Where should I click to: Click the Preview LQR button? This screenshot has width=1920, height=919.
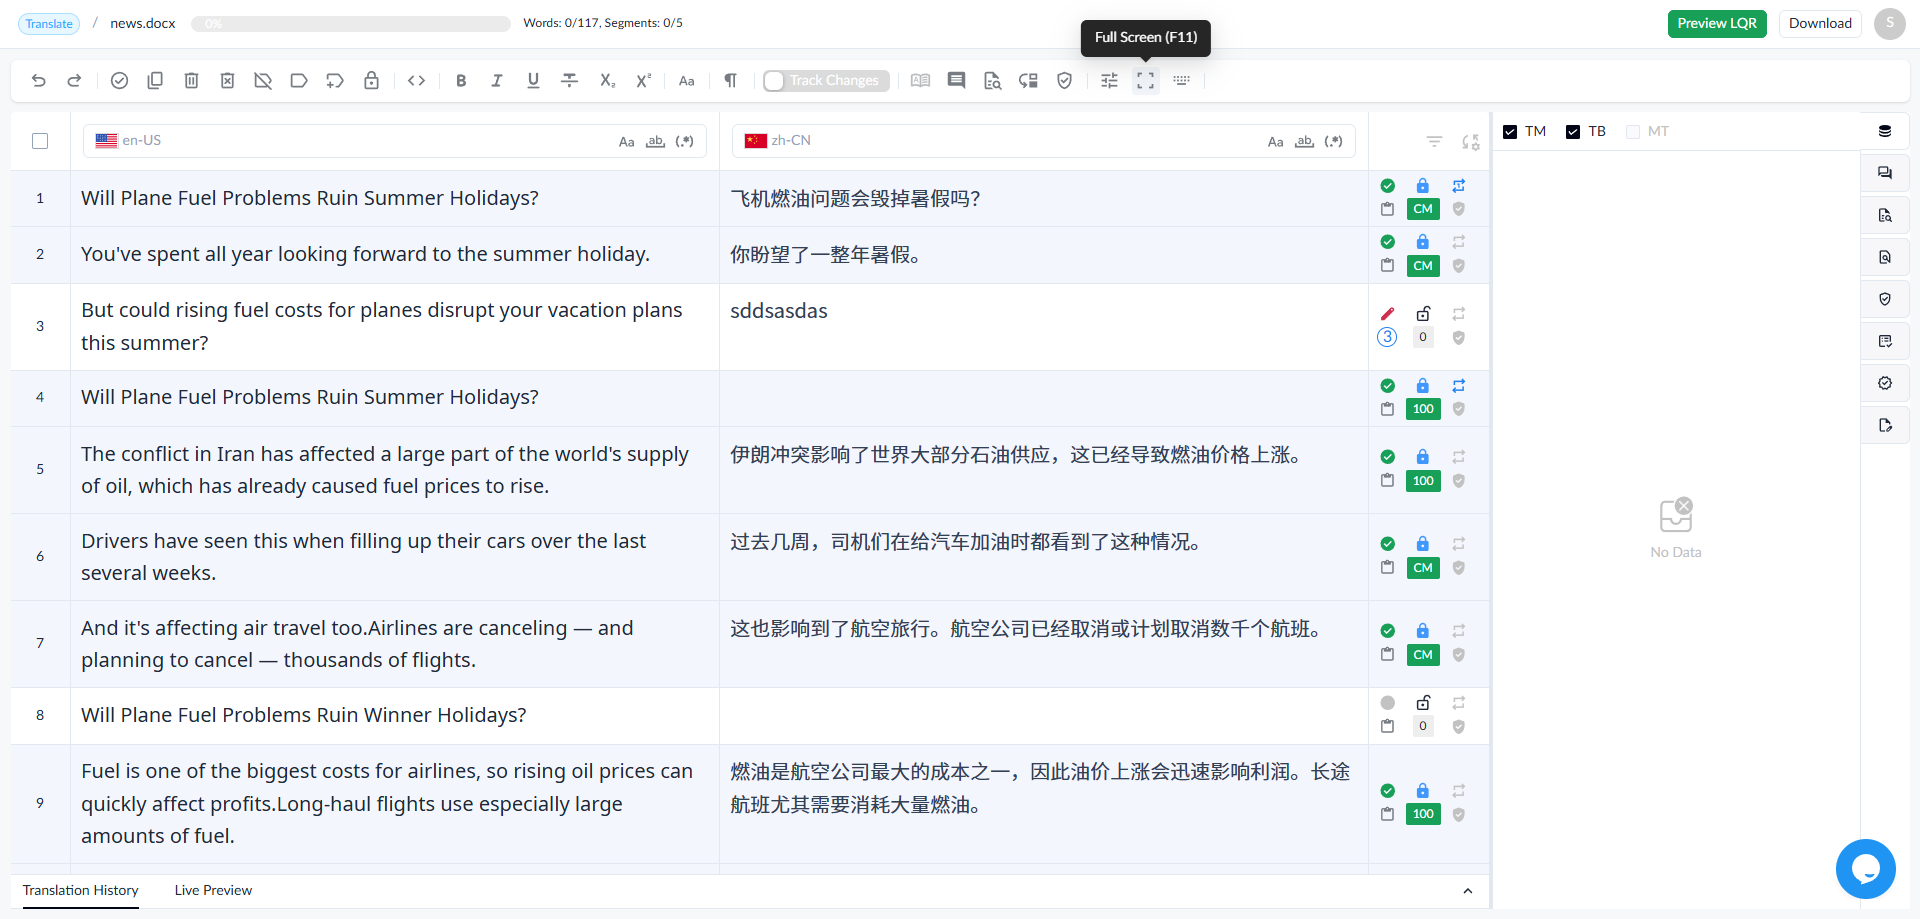[1717, 23]
